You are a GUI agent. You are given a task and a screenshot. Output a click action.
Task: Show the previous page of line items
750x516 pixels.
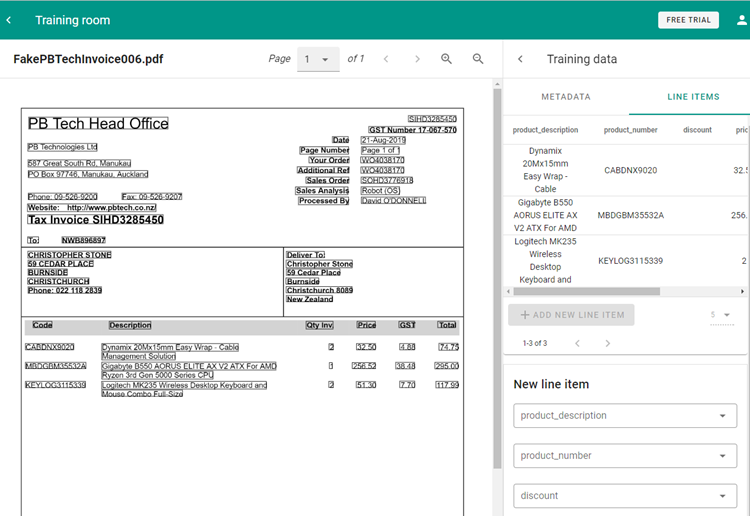[x=576, y=343]
